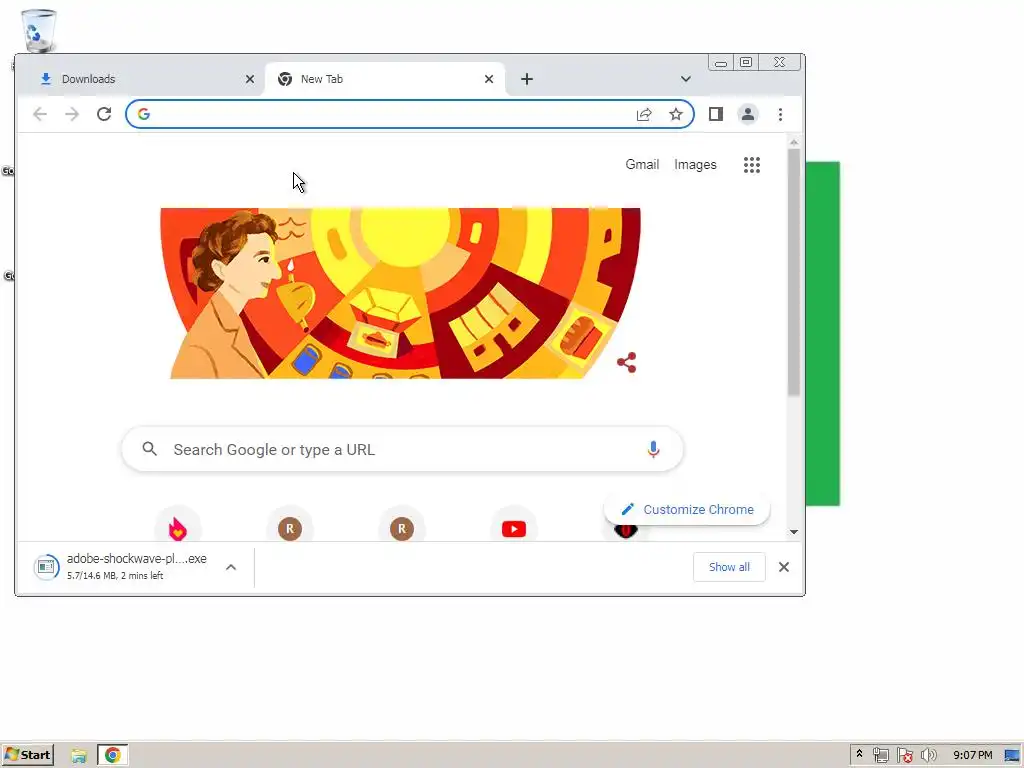Select the New Tab tab
This screenshot has height=768, width=1024.
(x=385, y=79)
